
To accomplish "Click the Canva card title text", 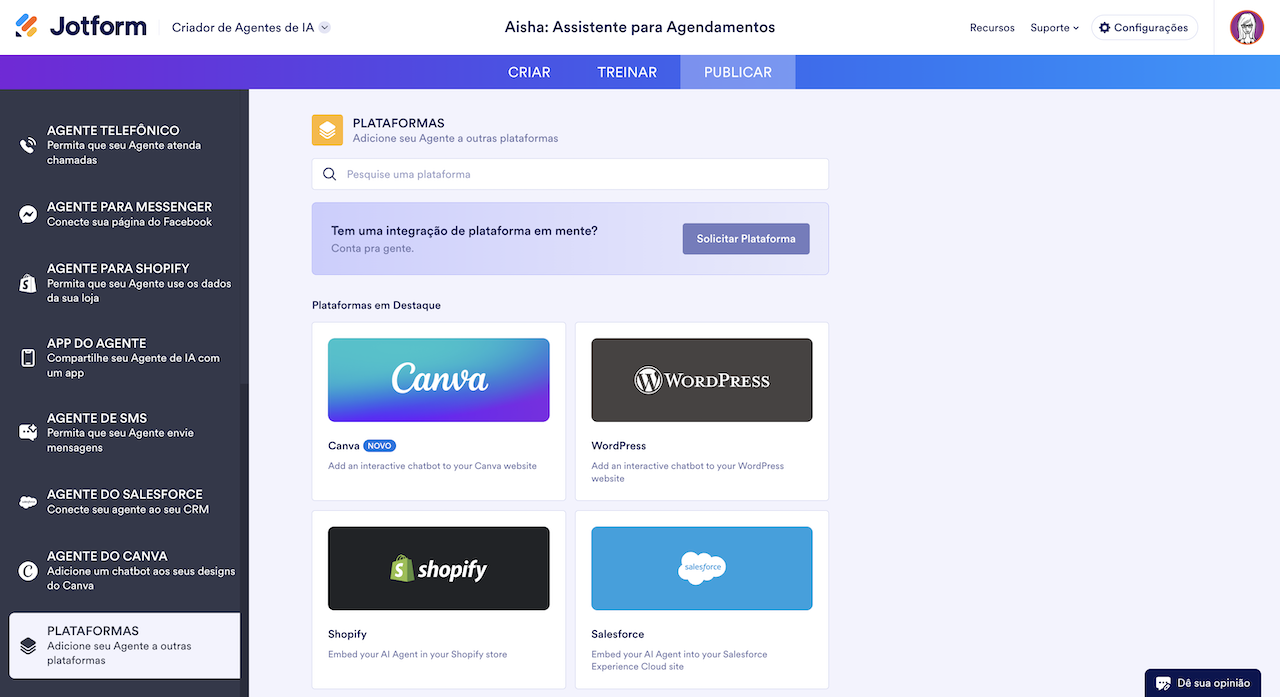I will (344, 446).
